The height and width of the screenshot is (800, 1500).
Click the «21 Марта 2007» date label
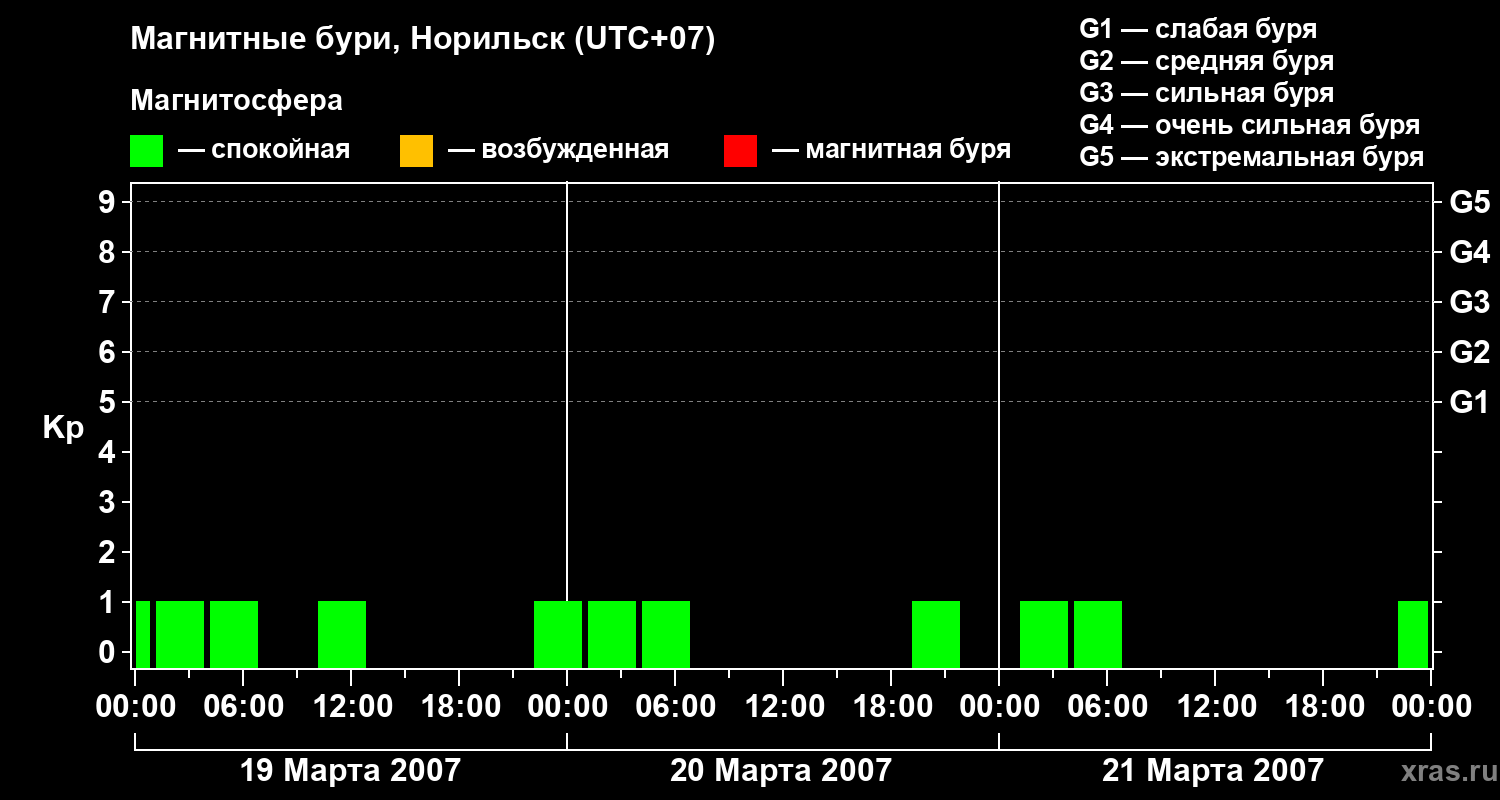pyautogui.click(x=1212, y=770)
